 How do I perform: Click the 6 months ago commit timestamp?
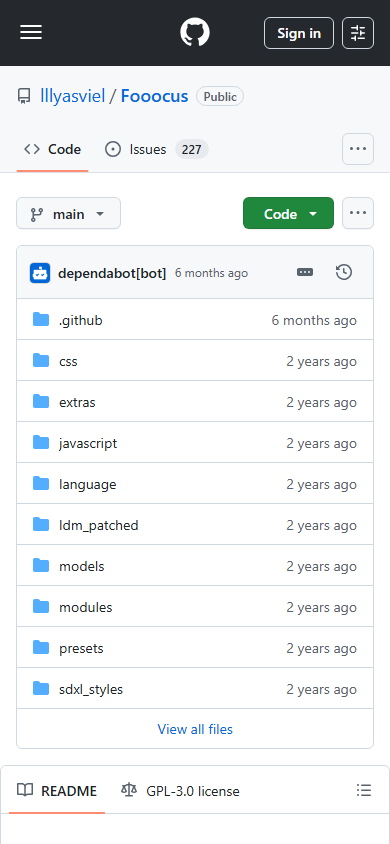point(211,273)
